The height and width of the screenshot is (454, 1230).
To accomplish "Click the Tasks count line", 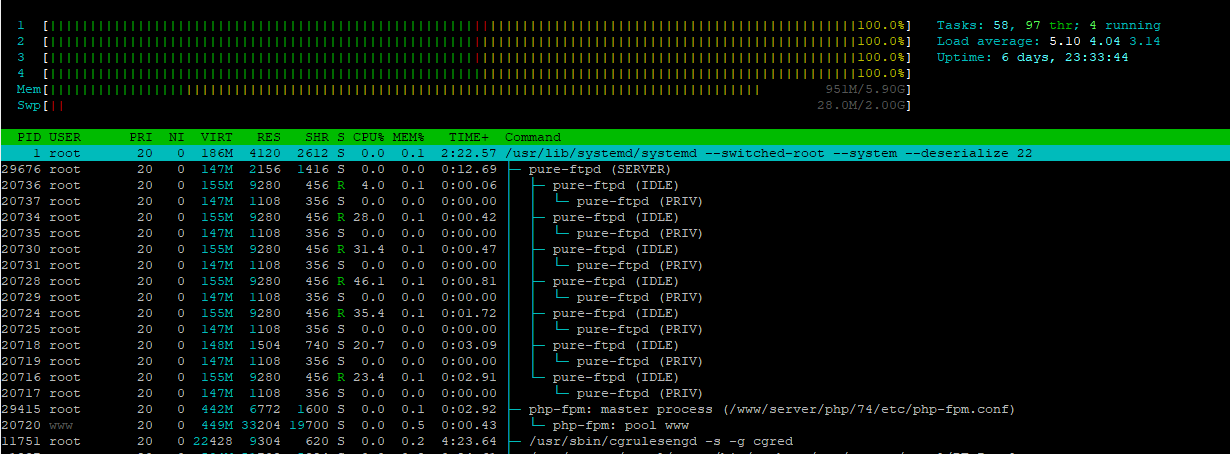I will (1049, 25).
